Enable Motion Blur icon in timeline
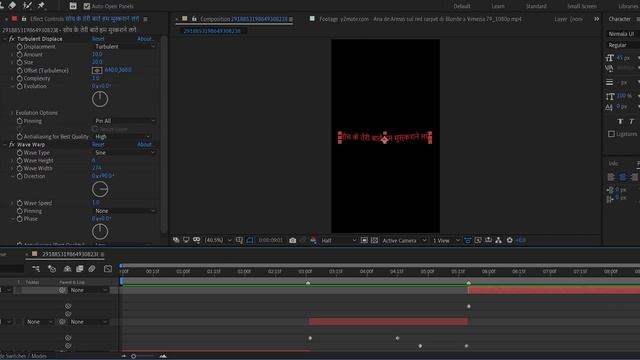Viewport: 640px width, 360px height. click(92, 269)
